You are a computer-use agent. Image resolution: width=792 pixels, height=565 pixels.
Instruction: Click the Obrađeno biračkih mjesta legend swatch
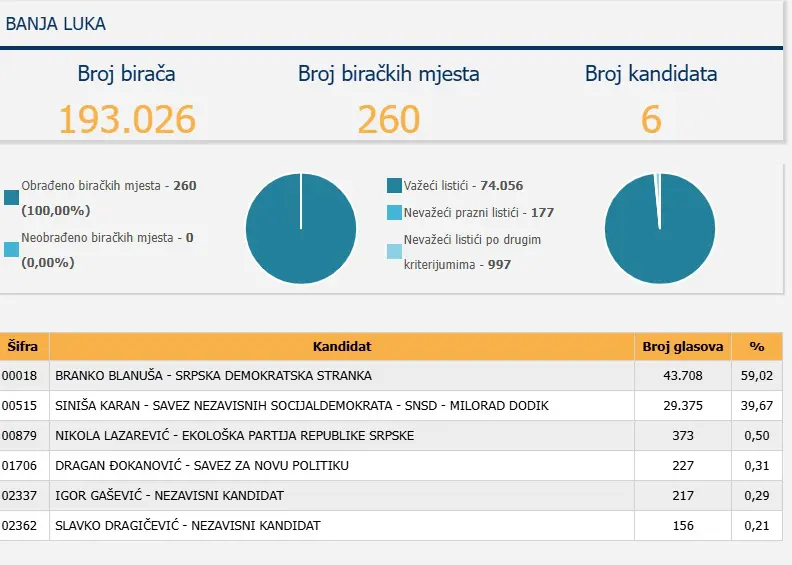click(11, 198)
